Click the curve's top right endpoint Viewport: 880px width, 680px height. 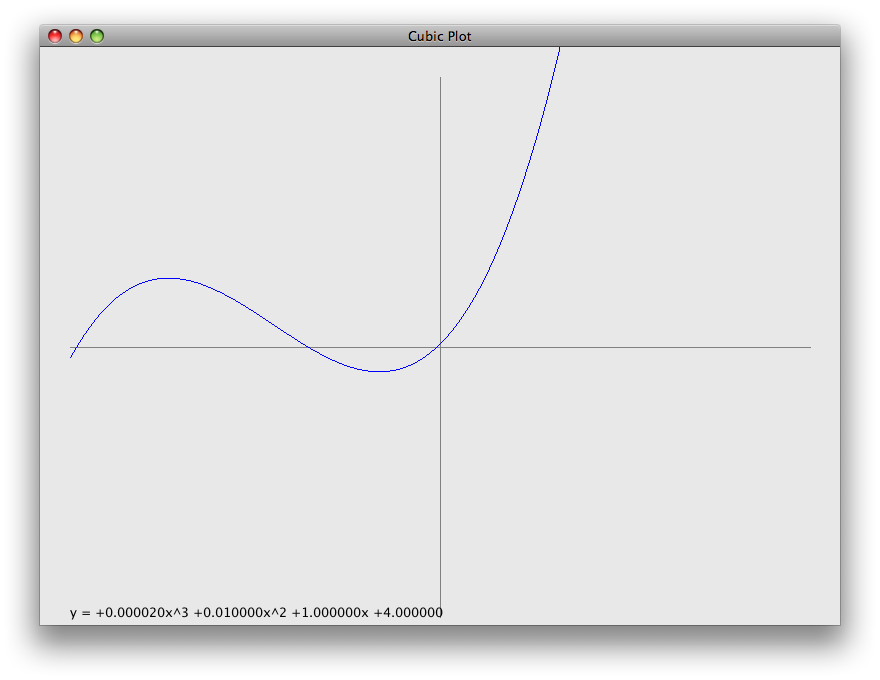coord(559,46)
